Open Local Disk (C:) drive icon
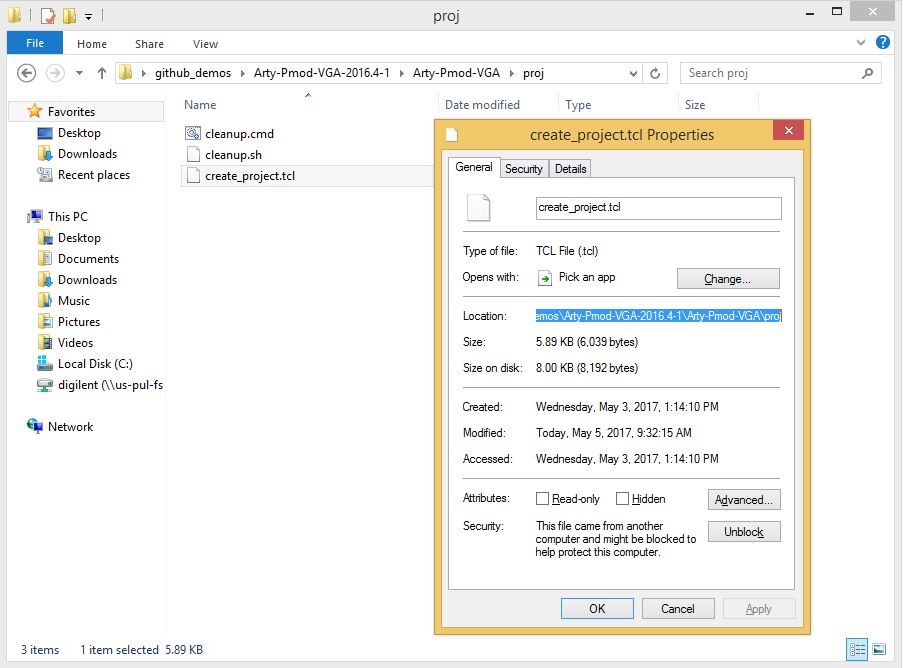The height and width of the screenshot is (668, 903). point(45,363)
